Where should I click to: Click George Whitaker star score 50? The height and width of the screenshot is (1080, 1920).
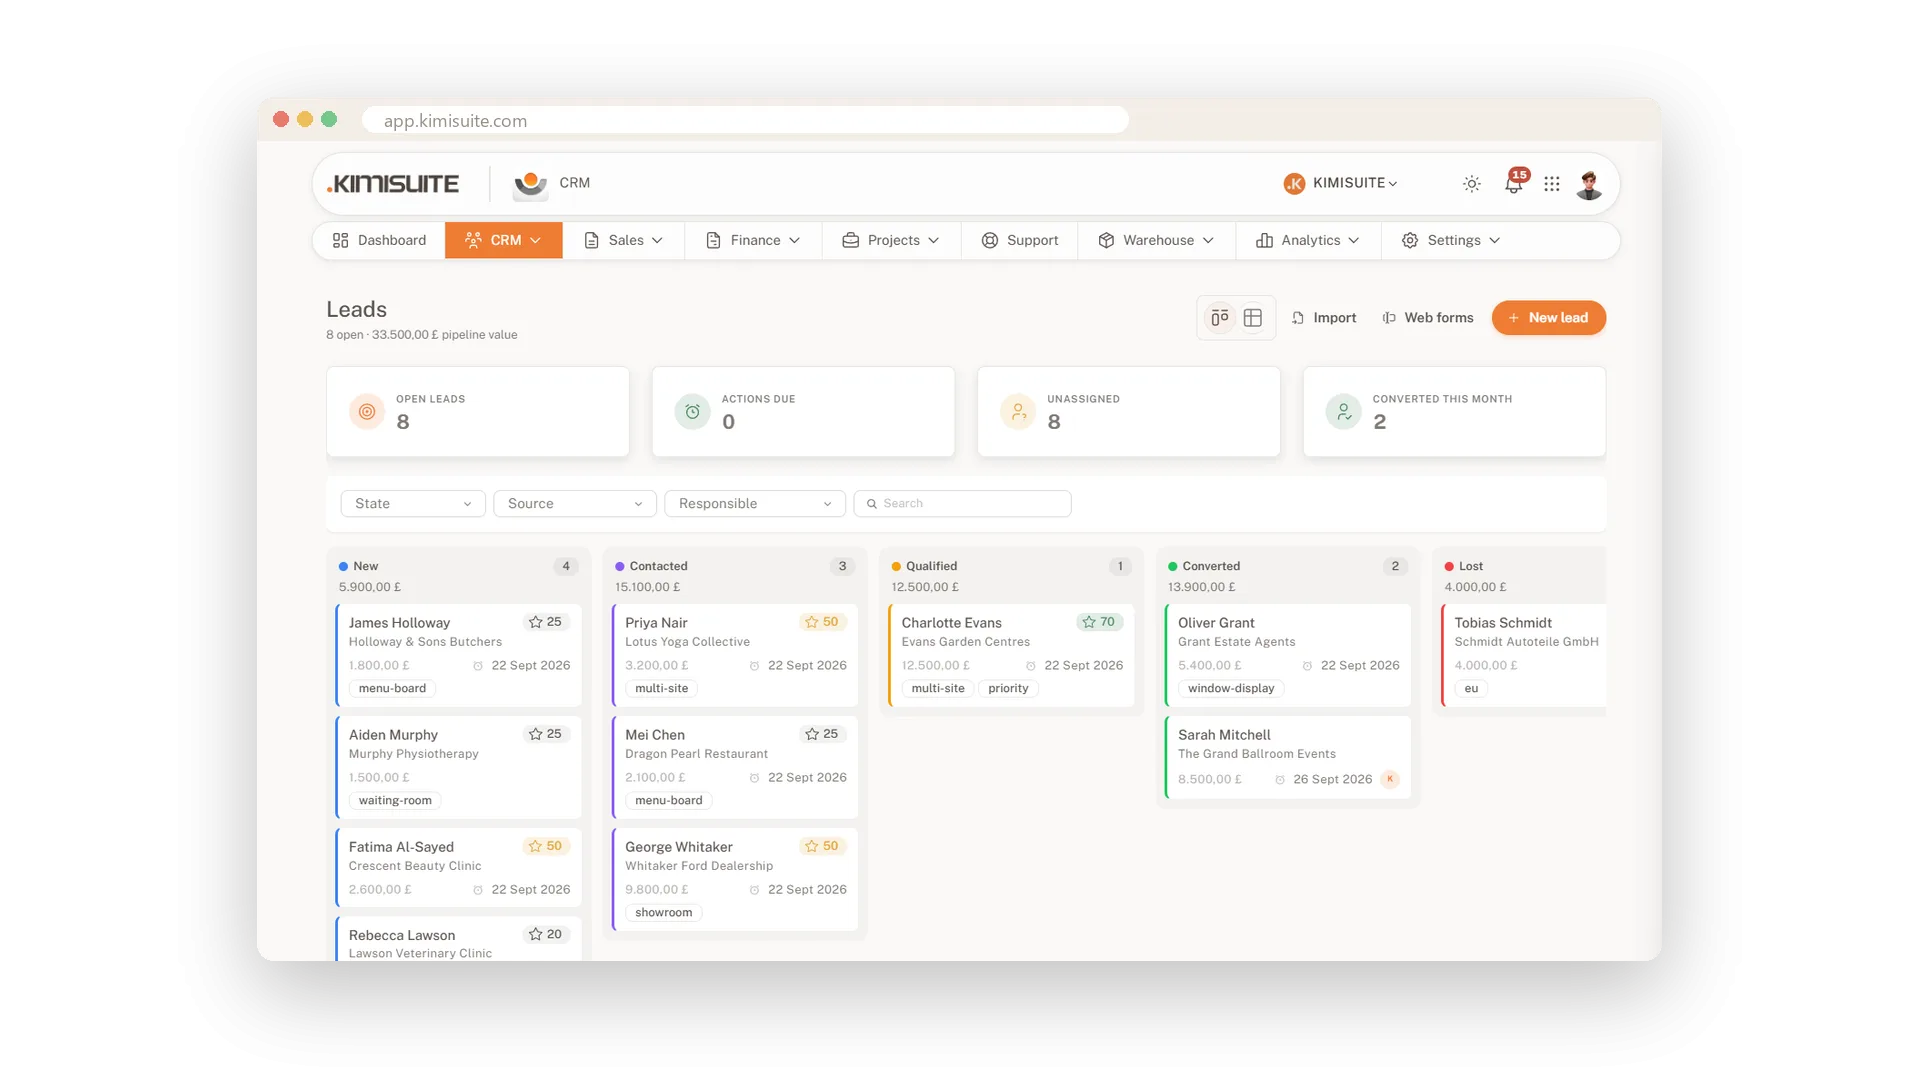click(x=822, y=846)
